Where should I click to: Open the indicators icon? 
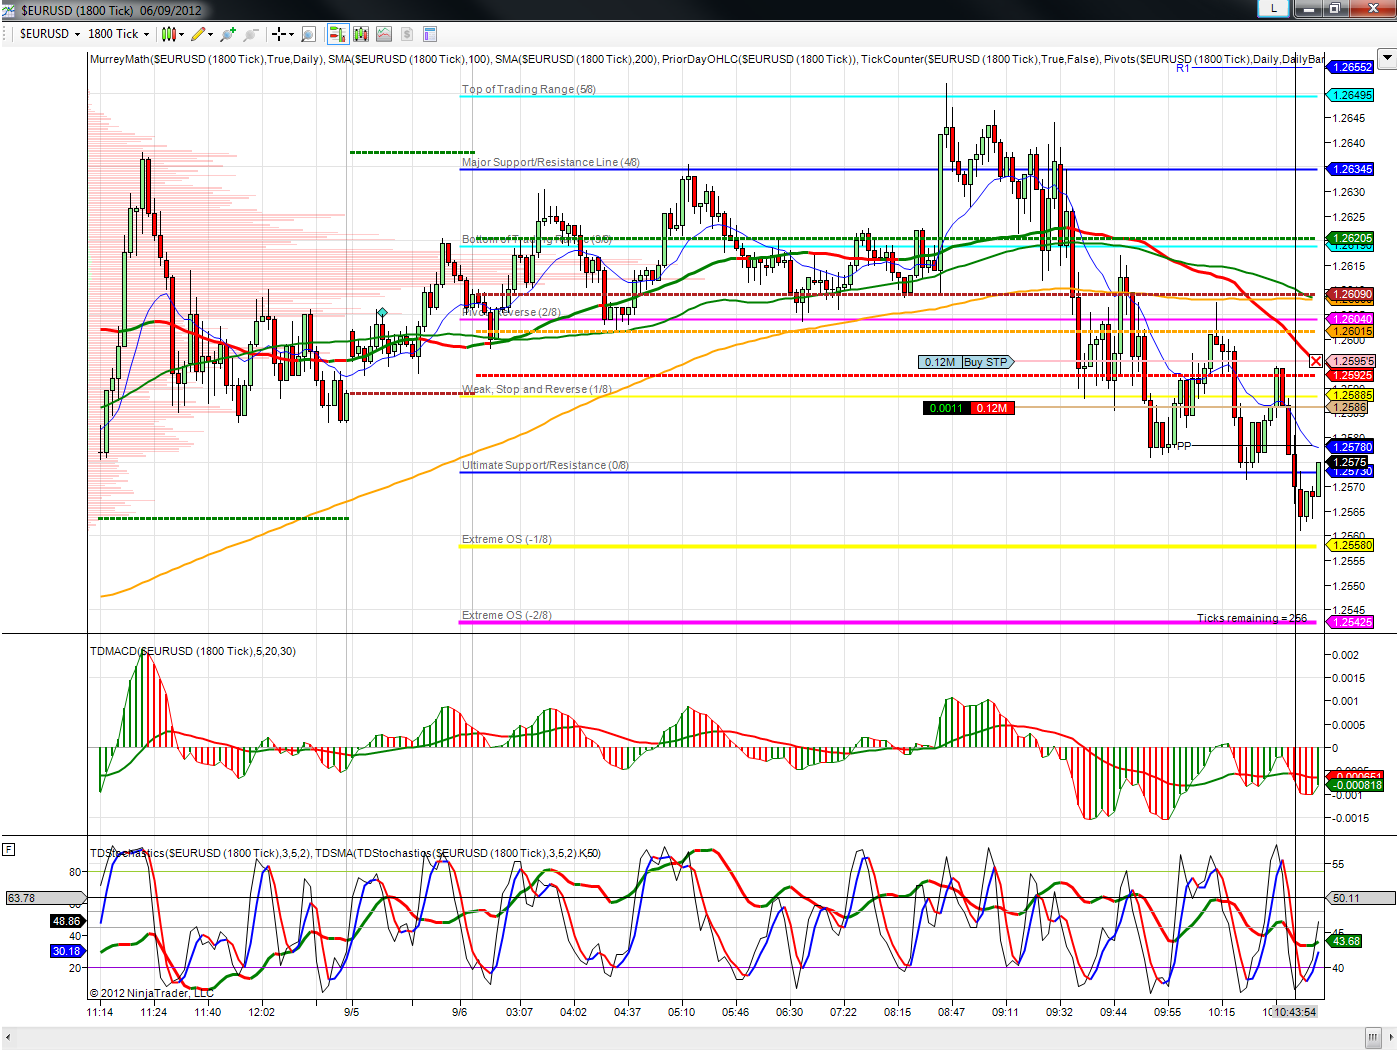(x=384, y=34)
